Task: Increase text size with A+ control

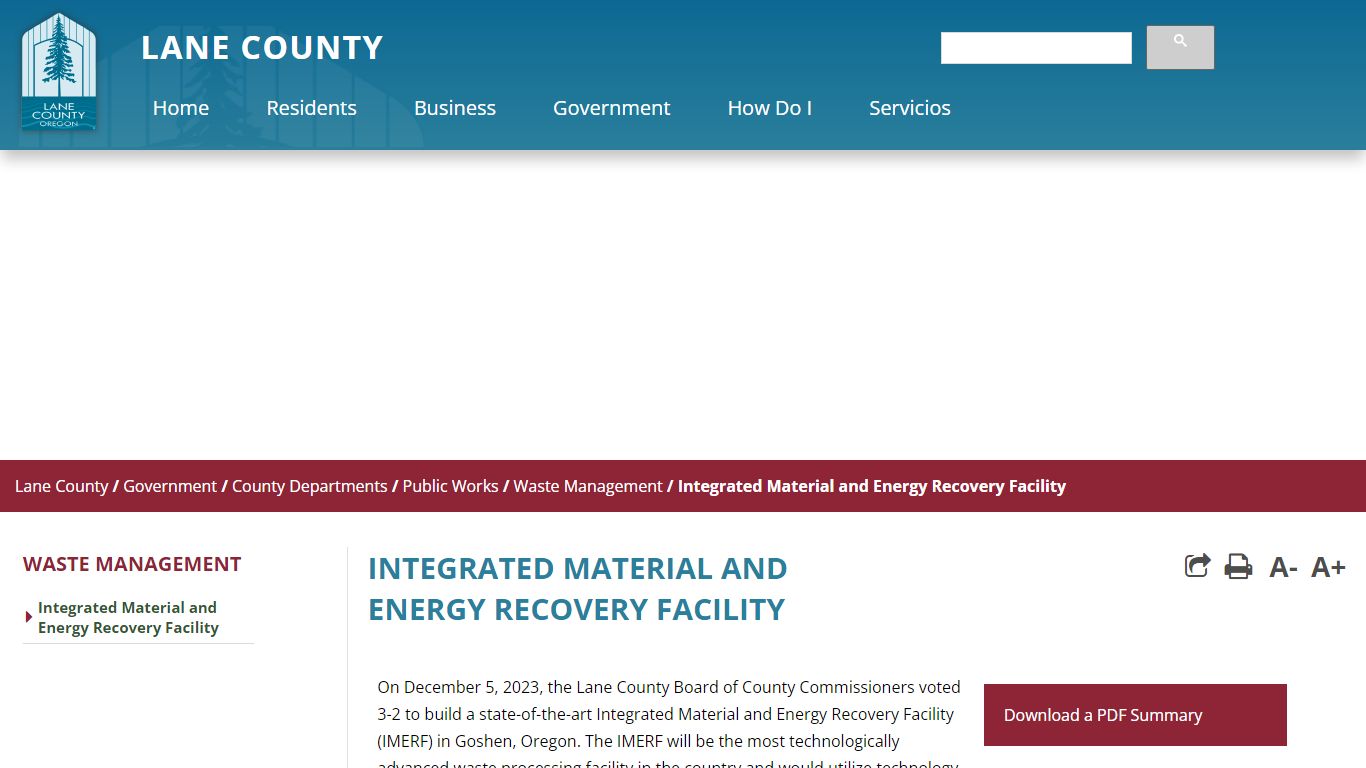Action: click(x=1328, y=567)
